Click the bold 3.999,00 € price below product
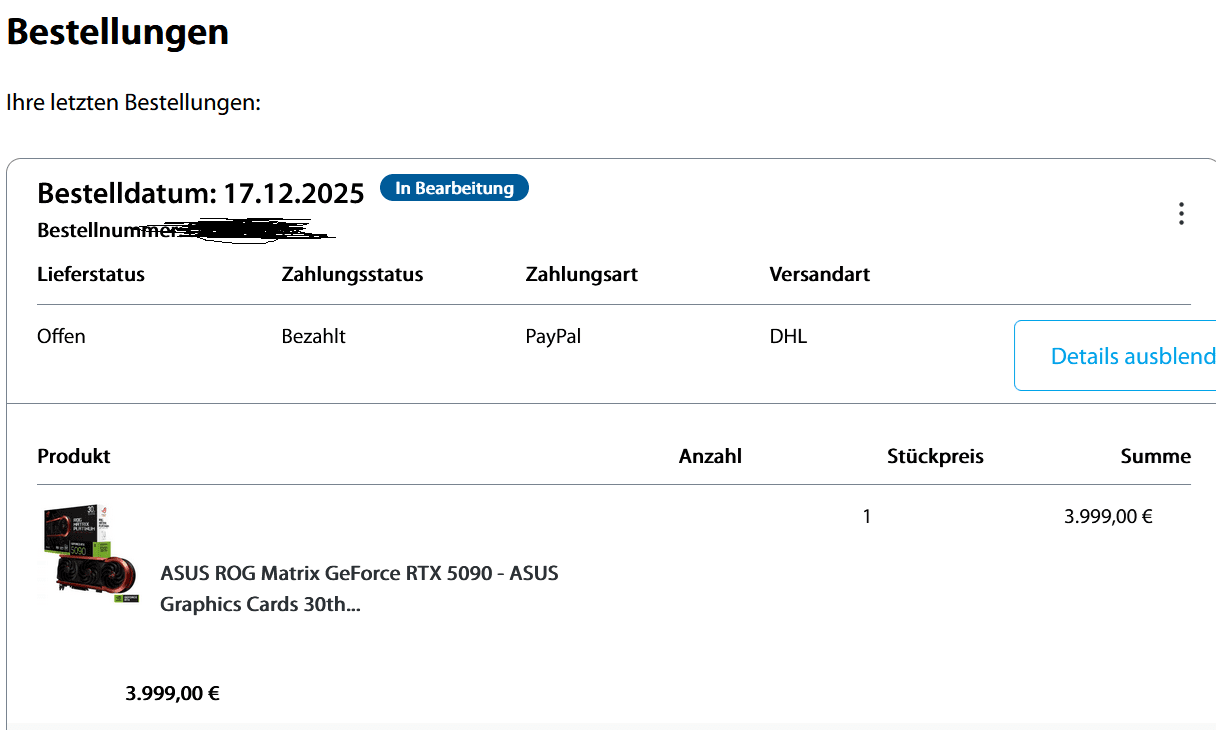This screenshot has height=730, width=1216. tap(172, 693)
